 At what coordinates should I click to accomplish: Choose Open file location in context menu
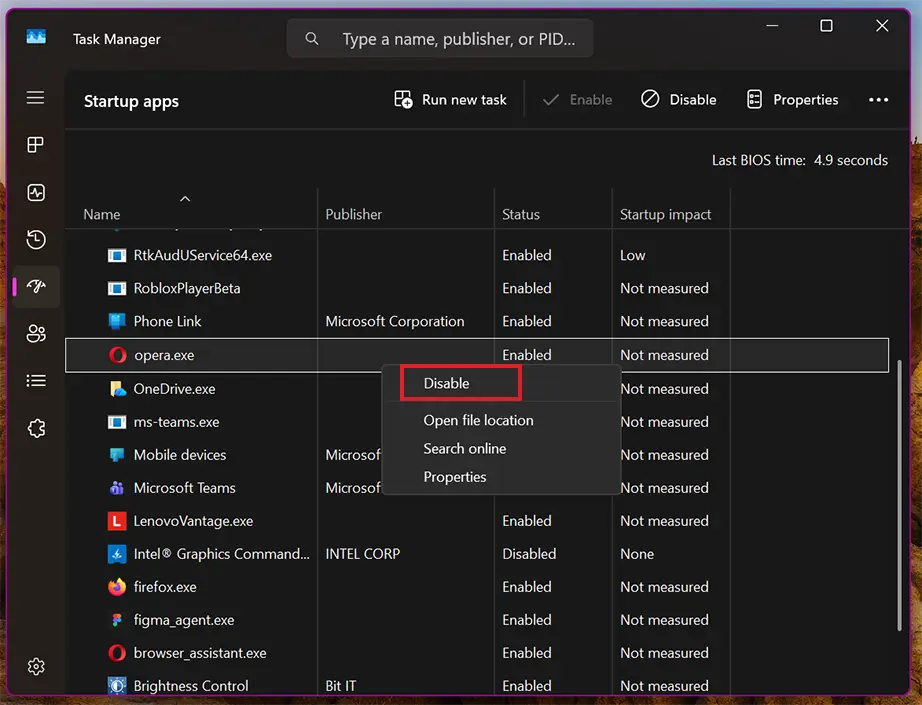point(478,420)
